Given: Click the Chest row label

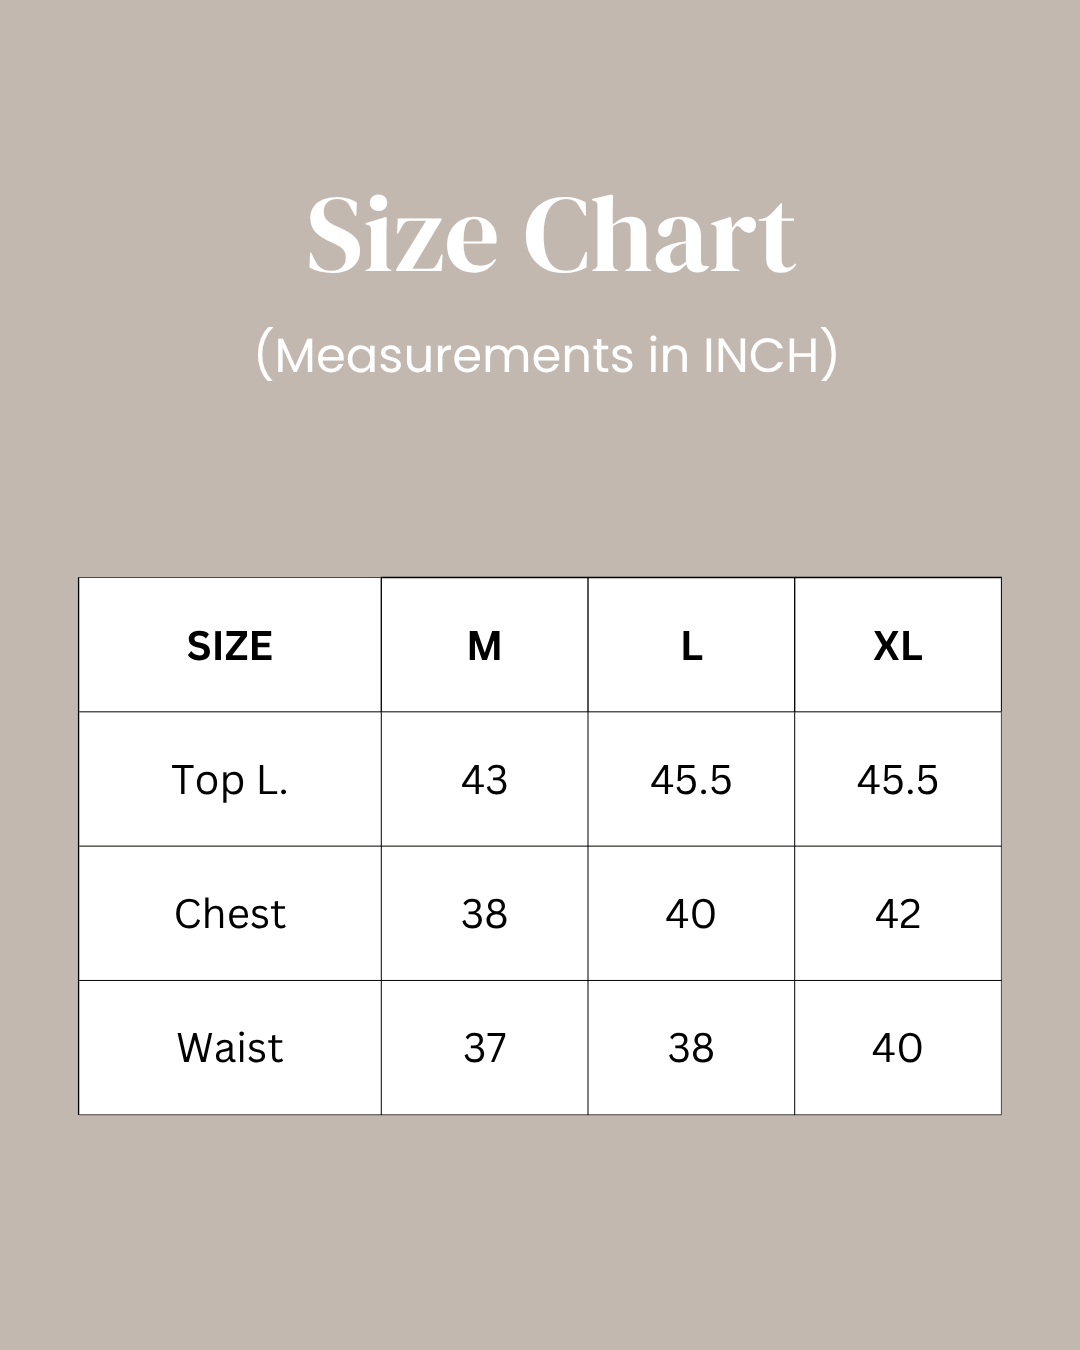Looking at the screenshot, I should tap(230, 914).
